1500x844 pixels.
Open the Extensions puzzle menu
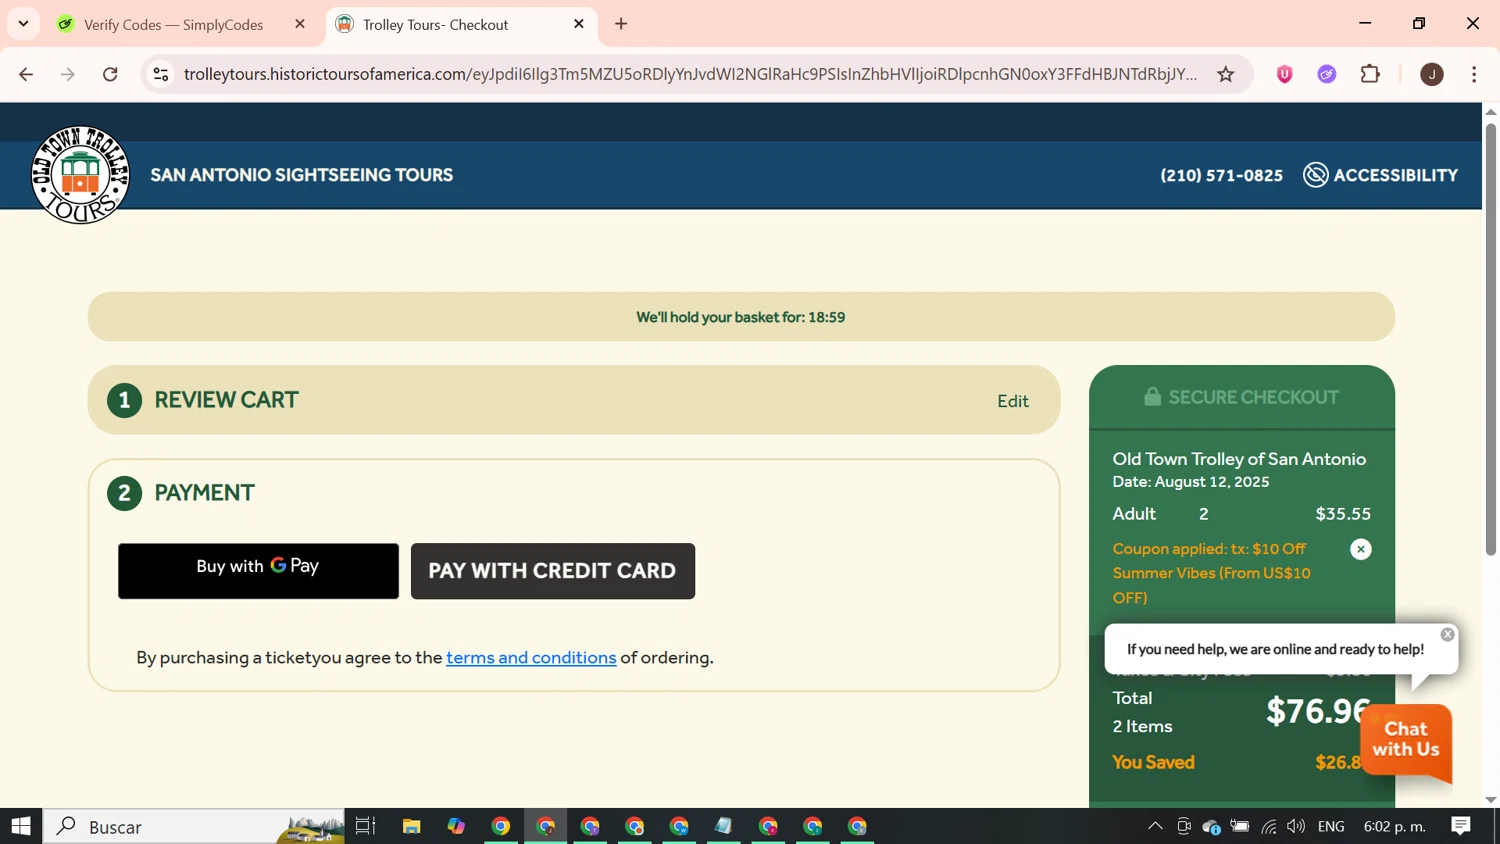(x=1371, y=74)
